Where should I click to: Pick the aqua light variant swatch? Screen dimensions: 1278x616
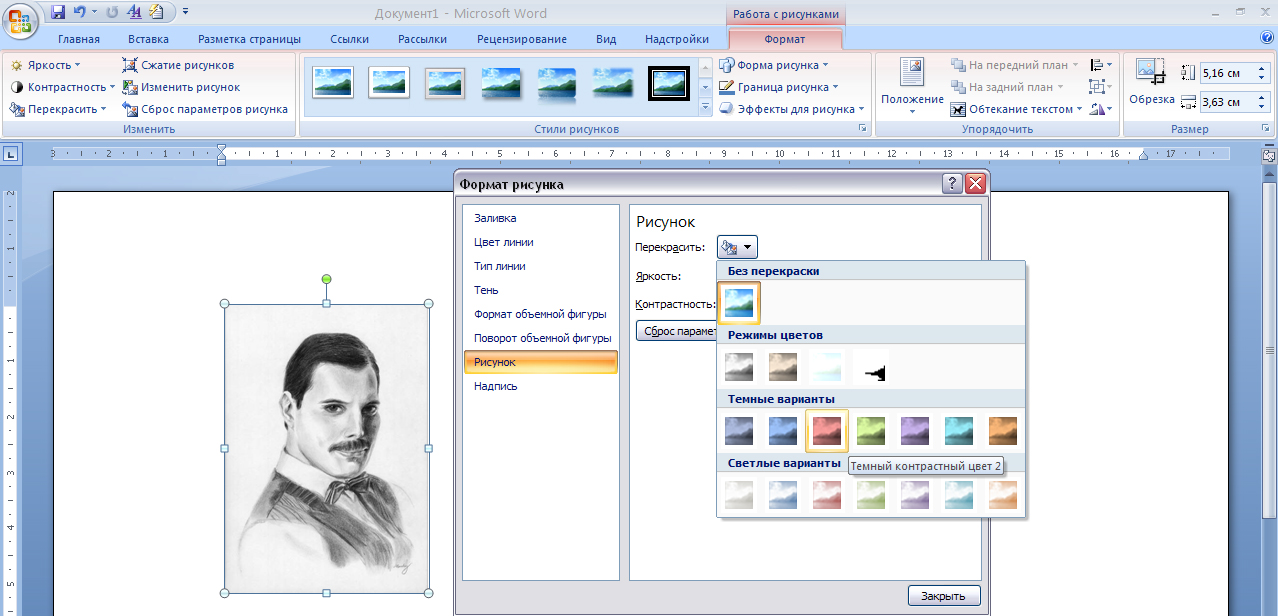pos(959,495)
